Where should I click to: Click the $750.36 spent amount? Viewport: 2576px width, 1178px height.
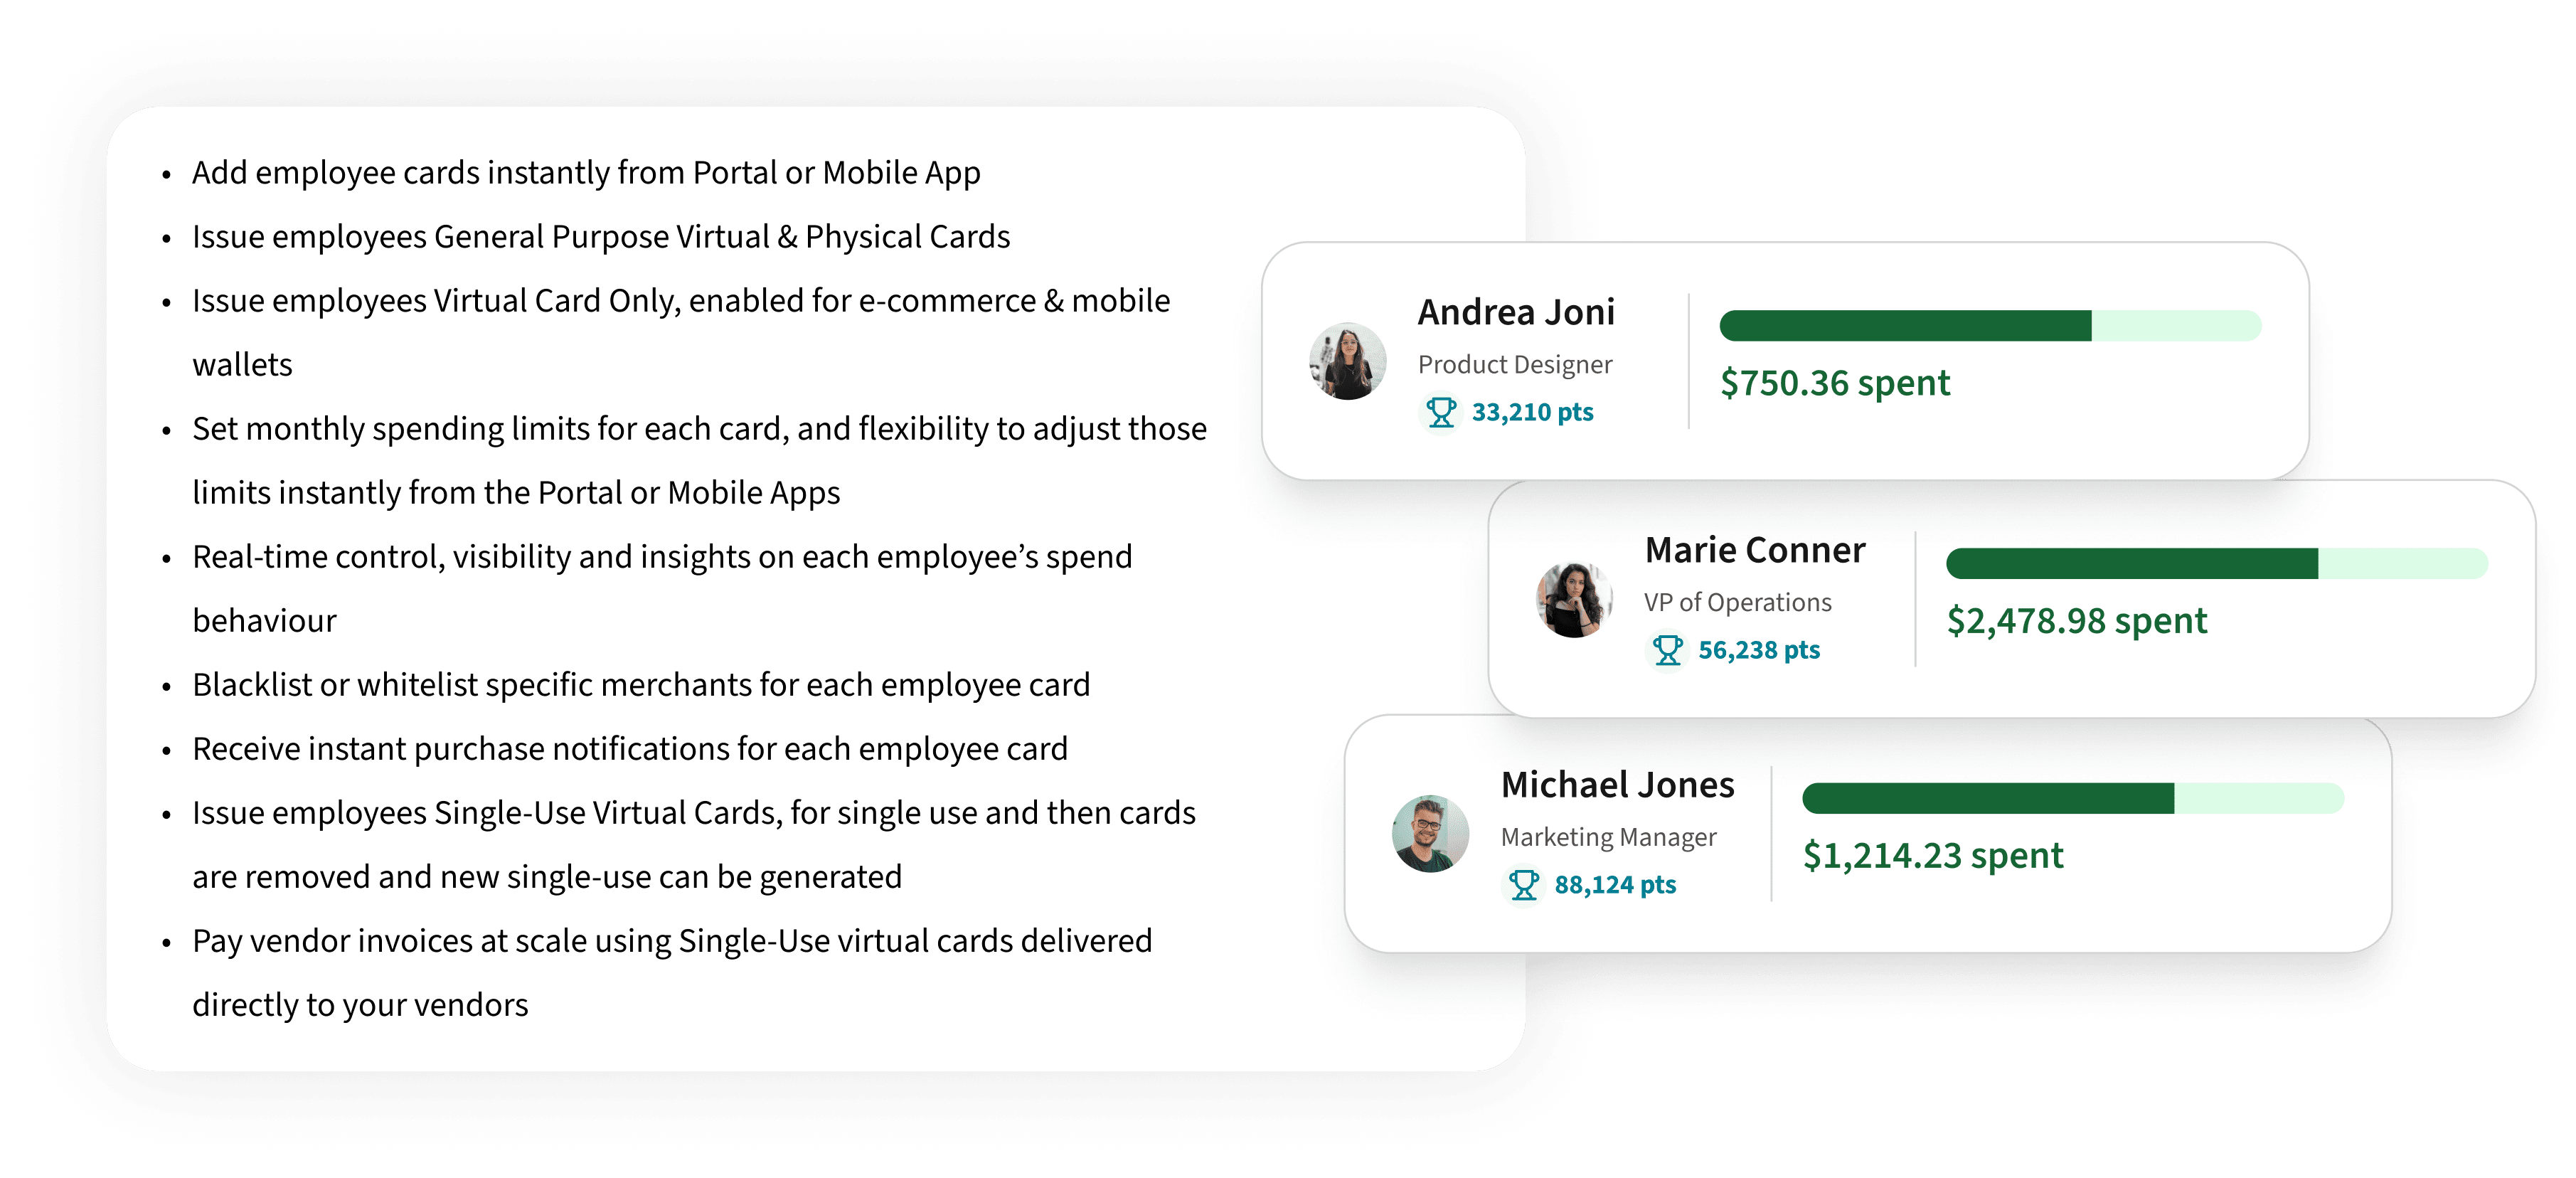pyautogui.click(x=1834, y=383)
